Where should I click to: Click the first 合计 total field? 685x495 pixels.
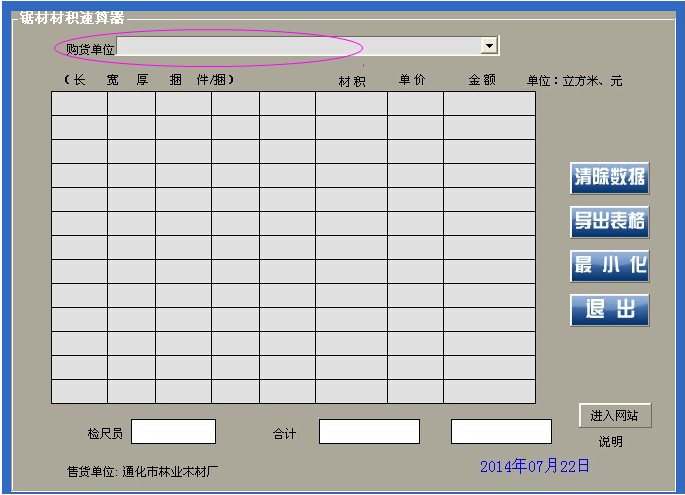(x=369, y=431)
